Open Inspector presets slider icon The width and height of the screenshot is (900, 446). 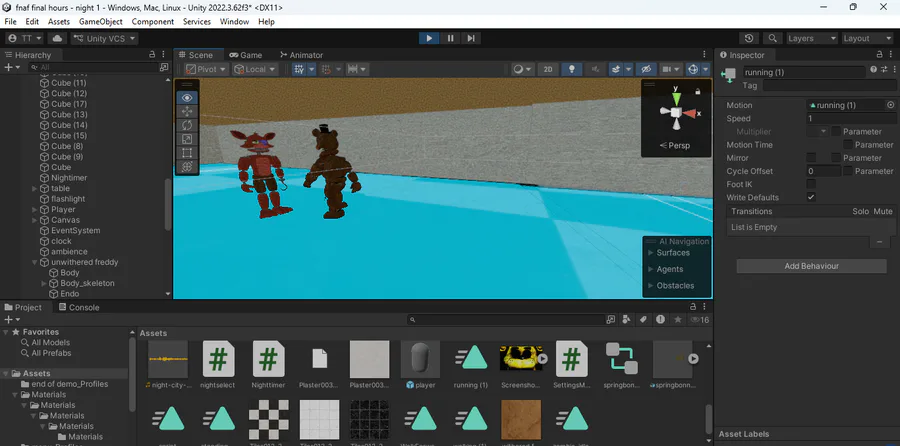pyautogui.click(x=882, y=69)
